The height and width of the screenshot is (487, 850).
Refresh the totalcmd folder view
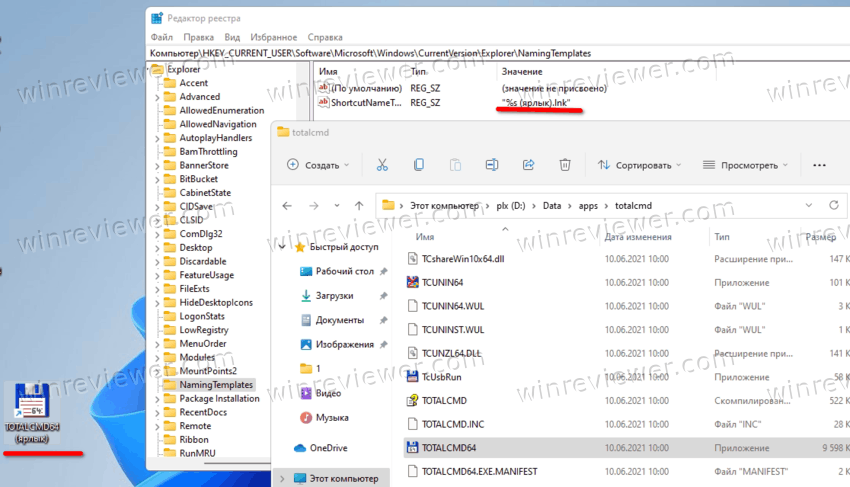point(833,205)
